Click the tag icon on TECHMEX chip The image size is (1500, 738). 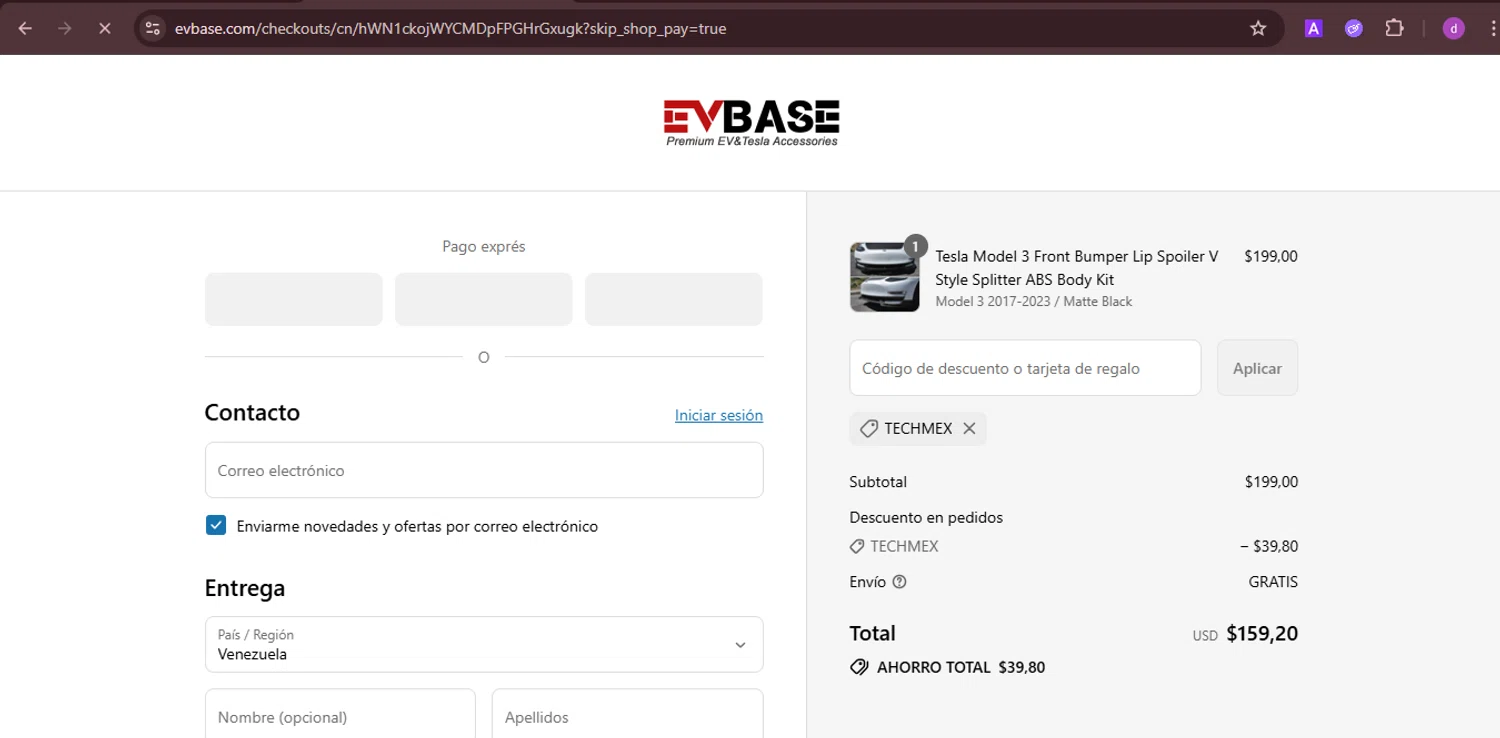pos(868,428)
